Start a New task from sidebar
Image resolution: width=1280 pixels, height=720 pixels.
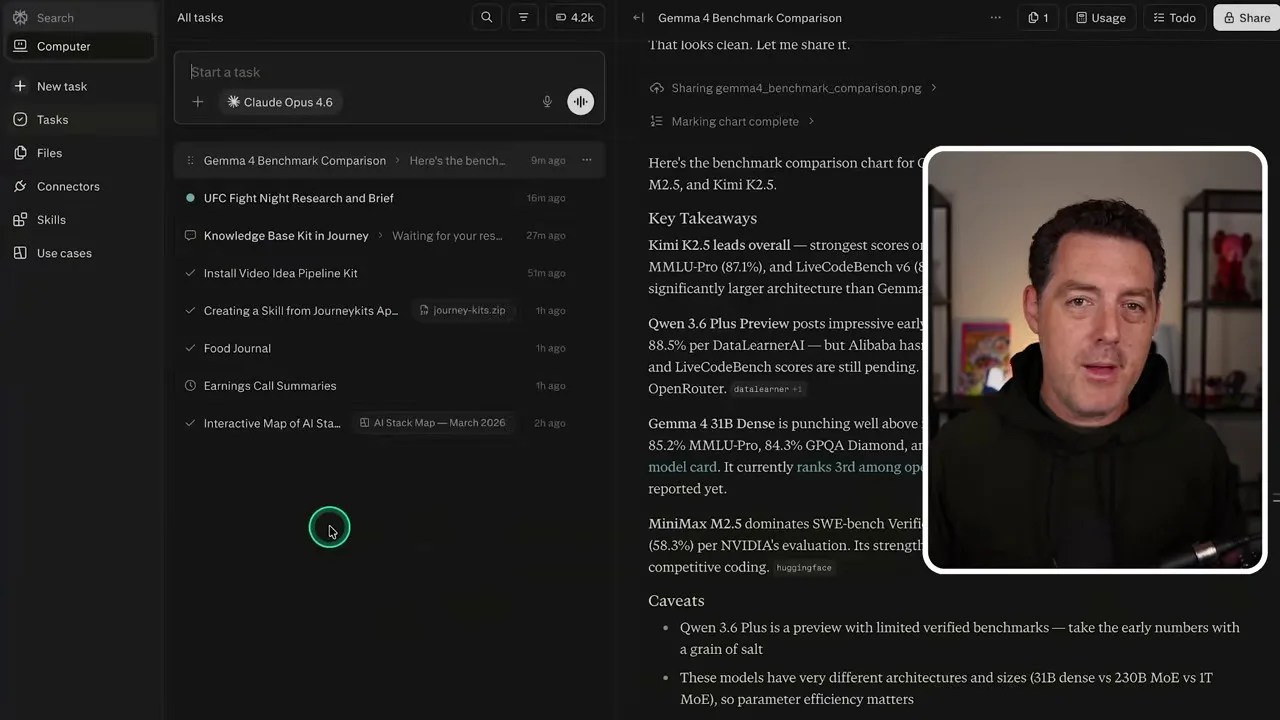80,86
